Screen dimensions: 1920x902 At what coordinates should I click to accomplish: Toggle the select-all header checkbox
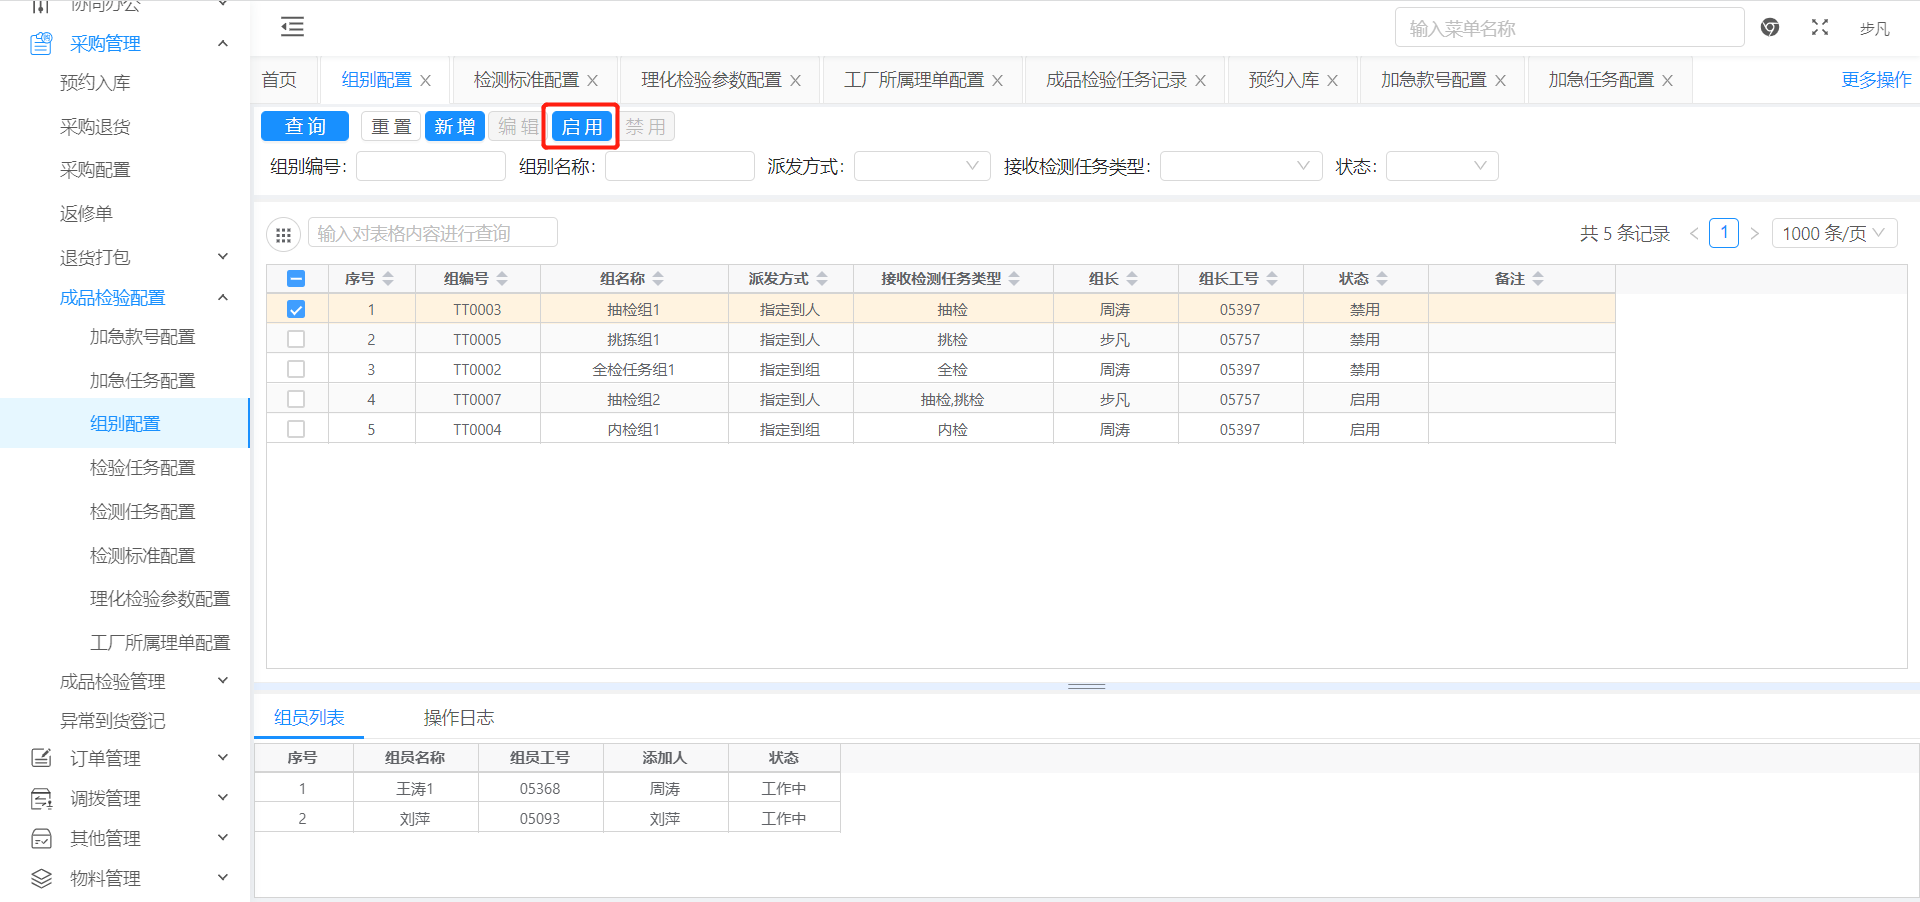pos(296,279)
